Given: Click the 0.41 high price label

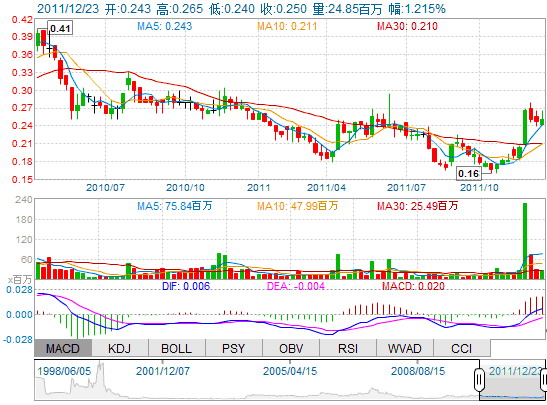Looking at the screenshot, I should 60,28.
